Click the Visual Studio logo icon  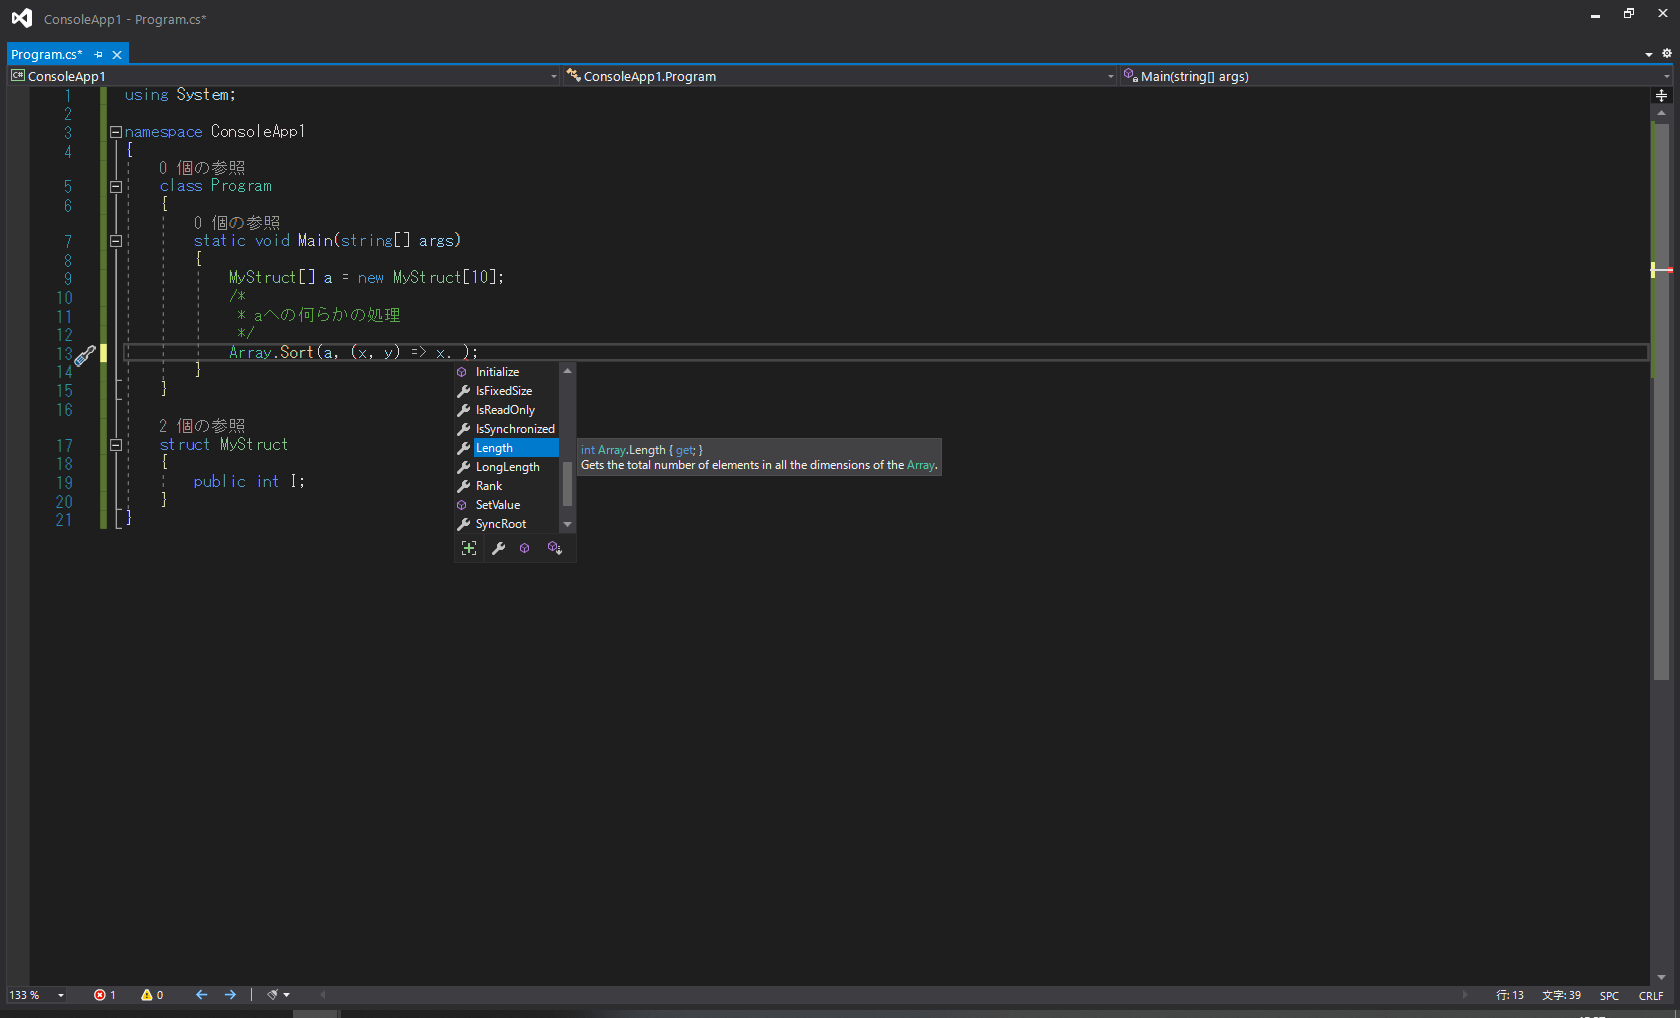(x=21, y=18)
